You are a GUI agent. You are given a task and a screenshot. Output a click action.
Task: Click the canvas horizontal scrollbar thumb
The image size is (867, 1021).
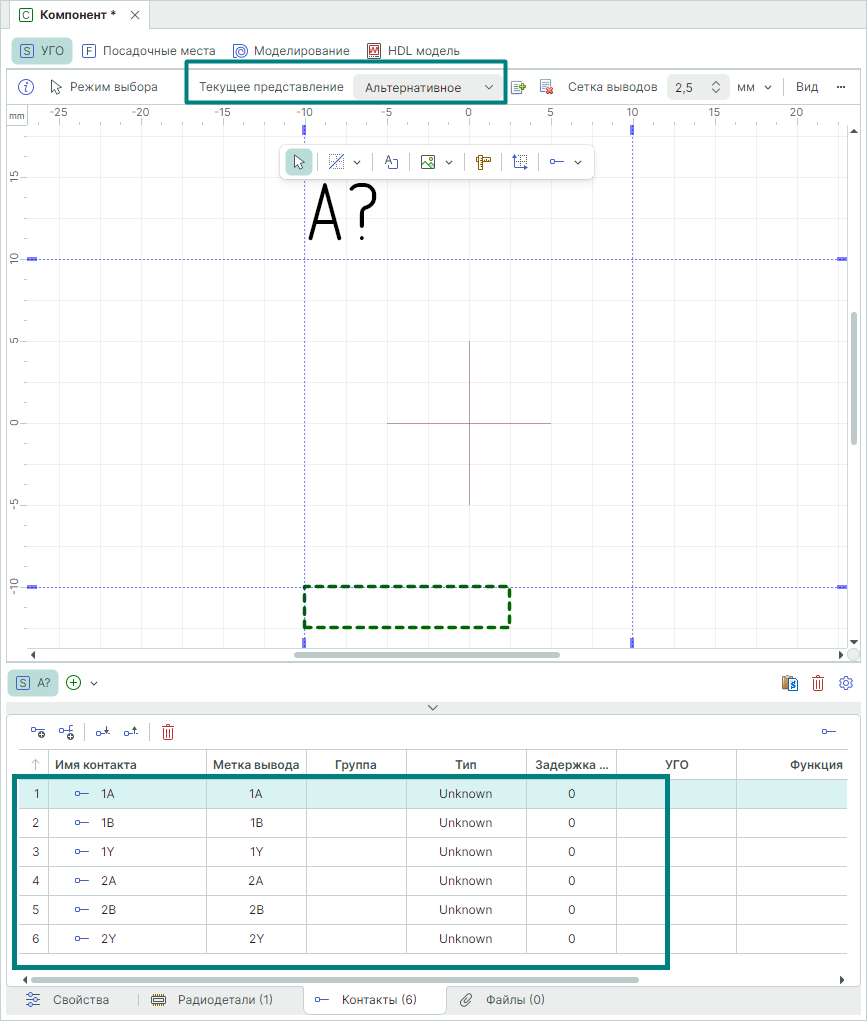[x=427, y=655]
